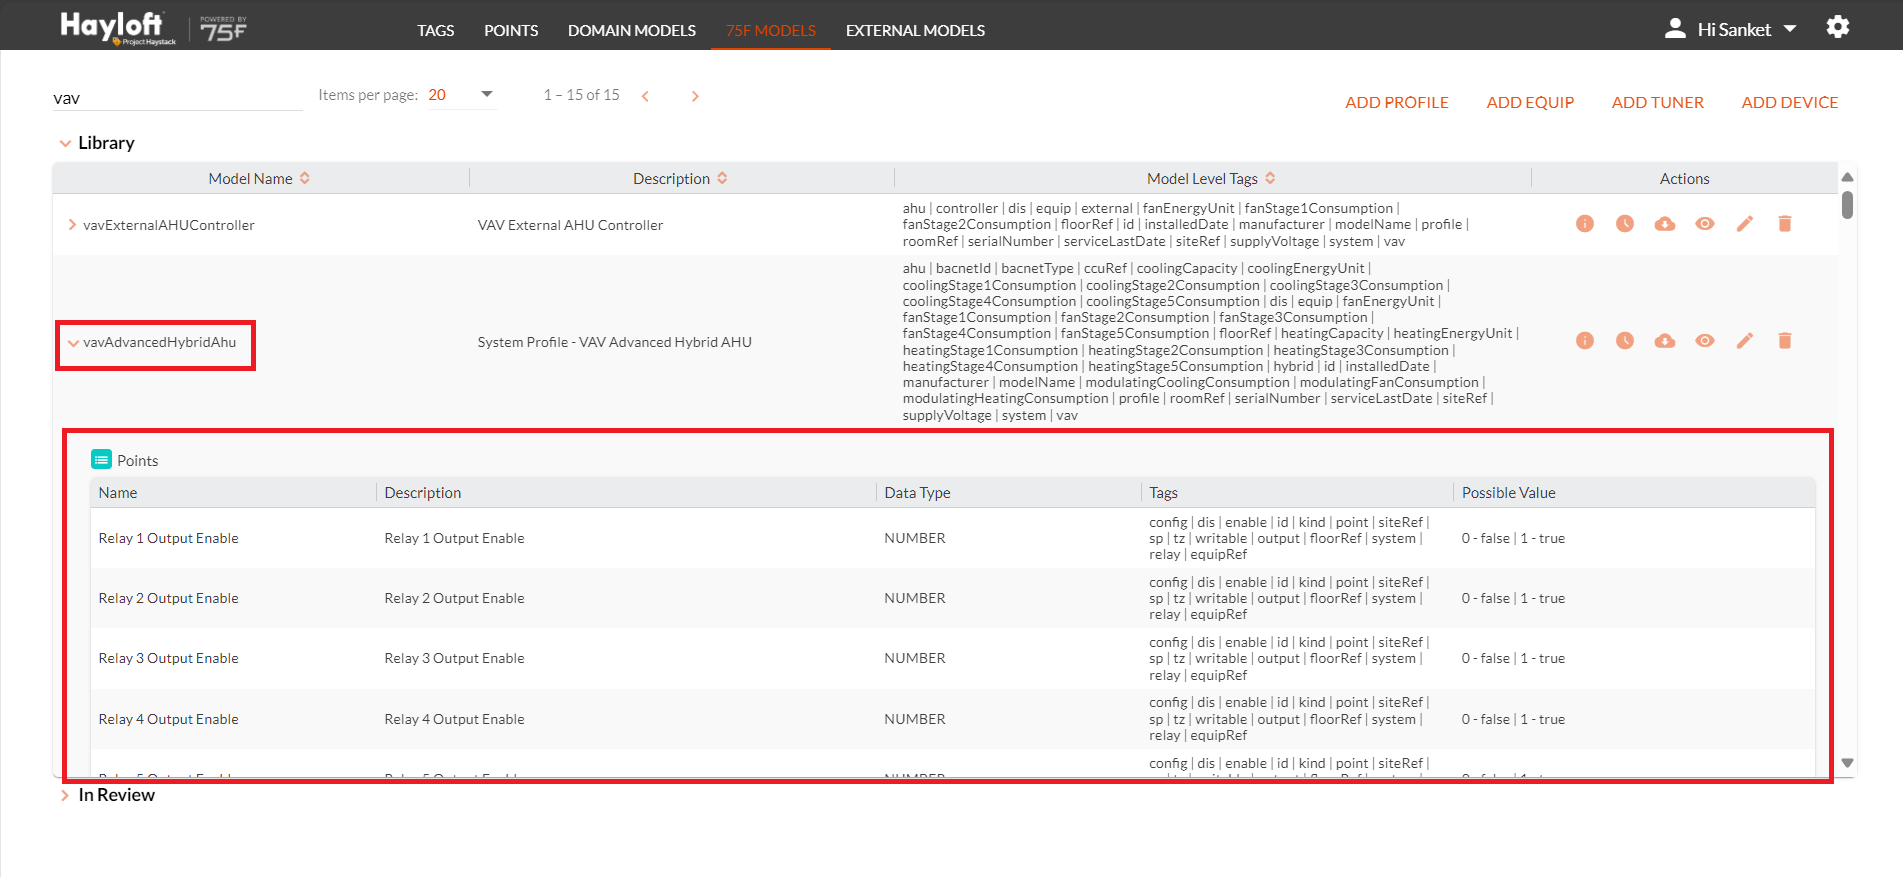Screen dimensions: 1903x877
Task: Expand the In Review section
Action: tap(65, 795)
